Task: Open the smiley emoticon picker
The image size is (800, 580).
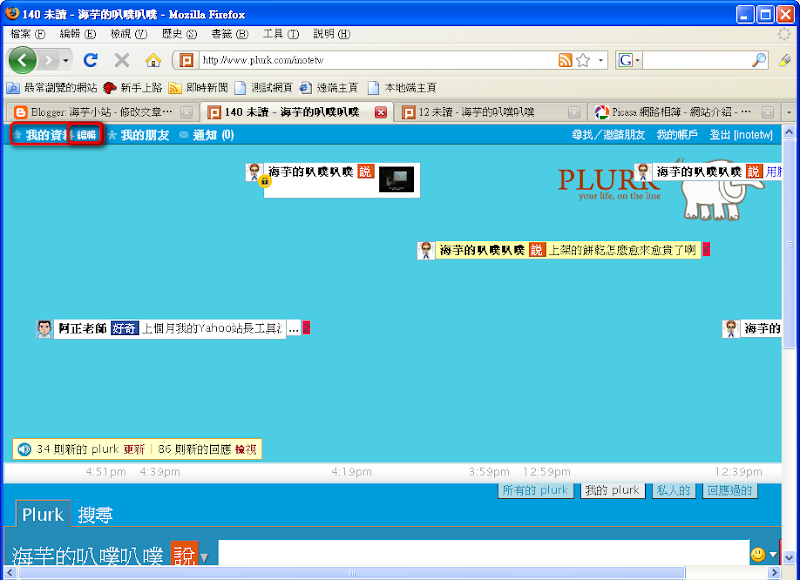Action: [758, 554]
